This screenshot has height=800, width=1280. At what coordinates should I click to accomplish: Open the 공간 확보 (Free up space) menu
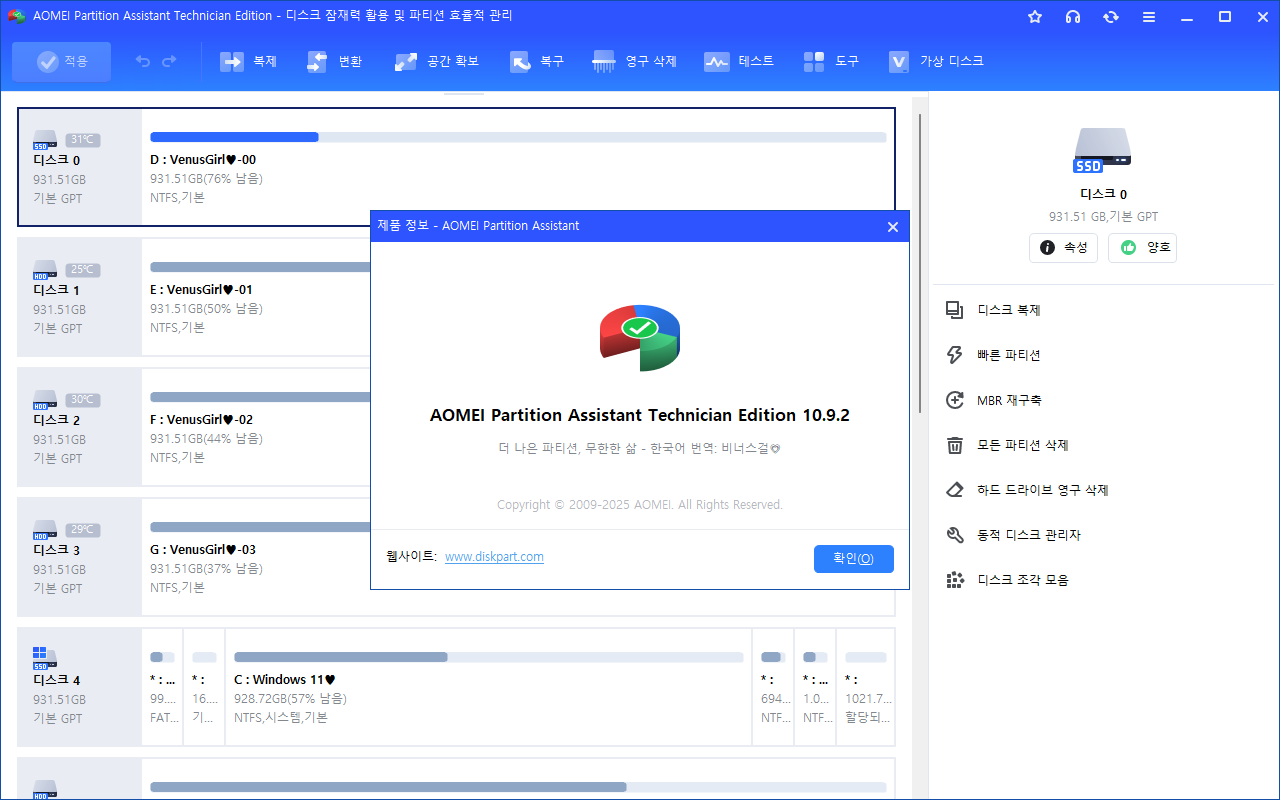coord(437,62)
